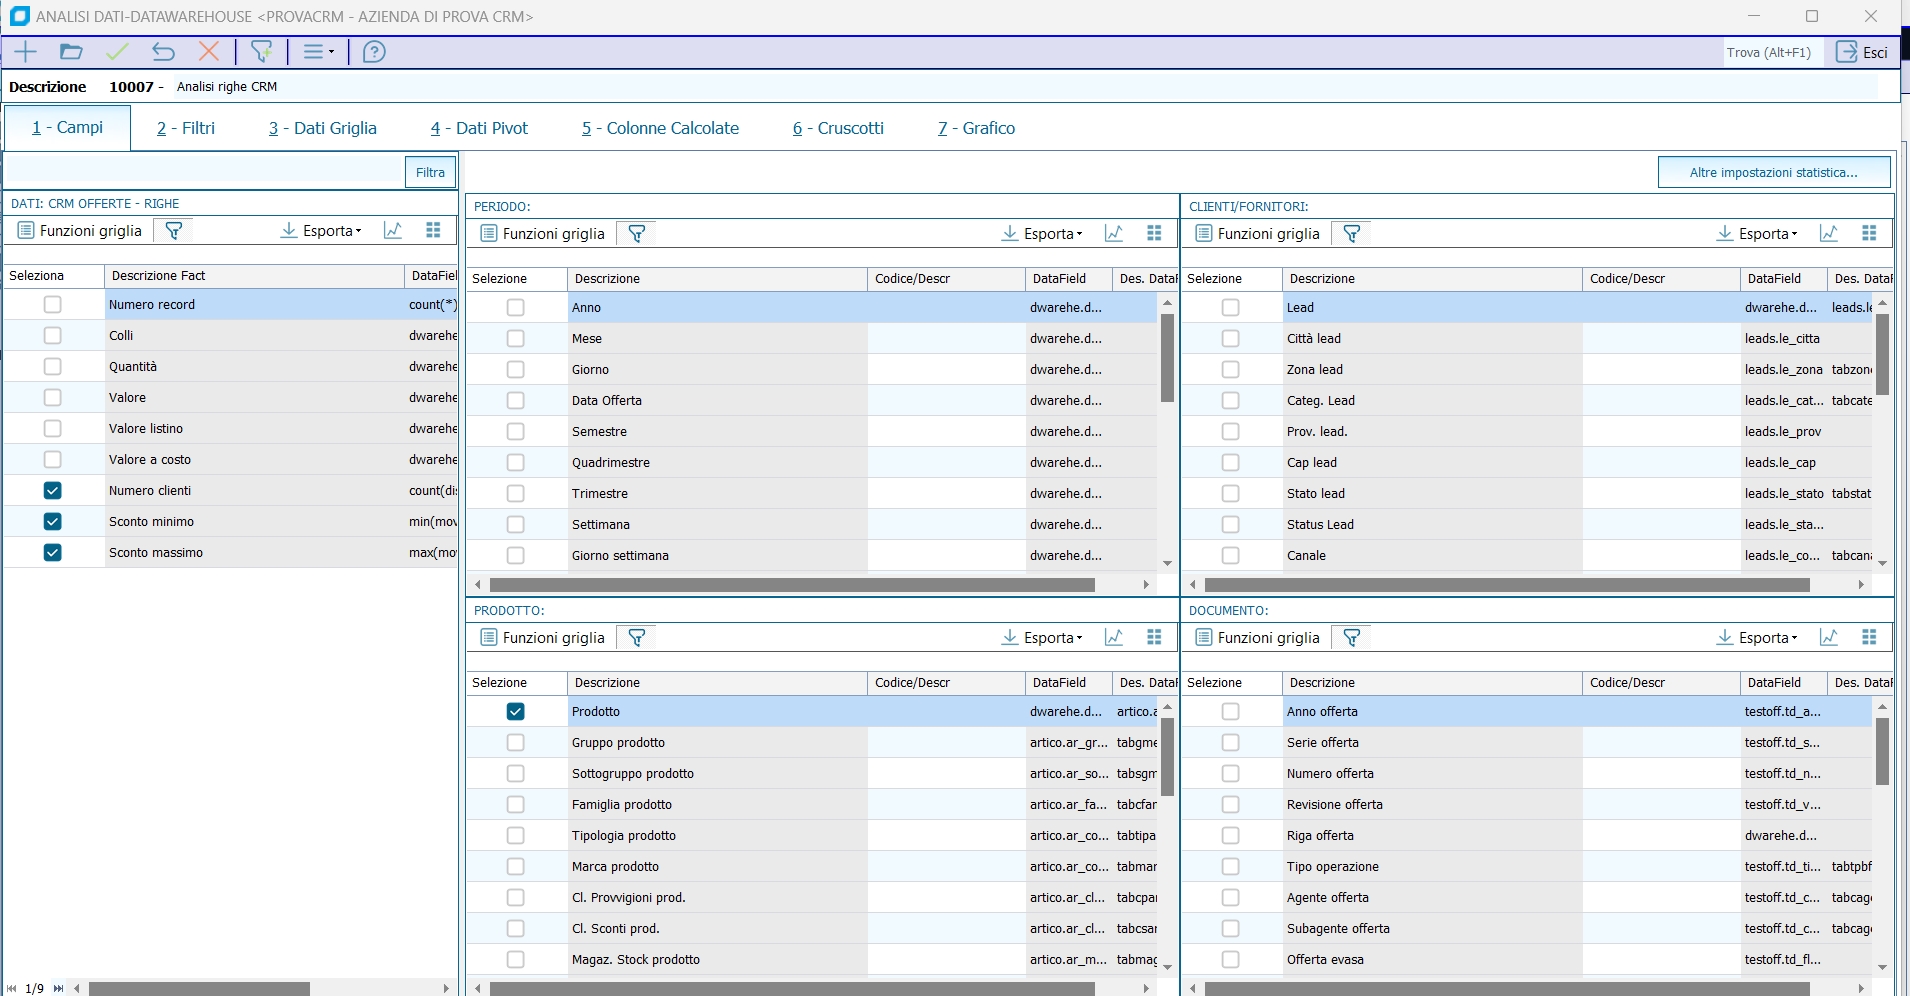Uncheck the Numero clienti checkbox
Screen dimensions: 1910x996
pos(53,490)
